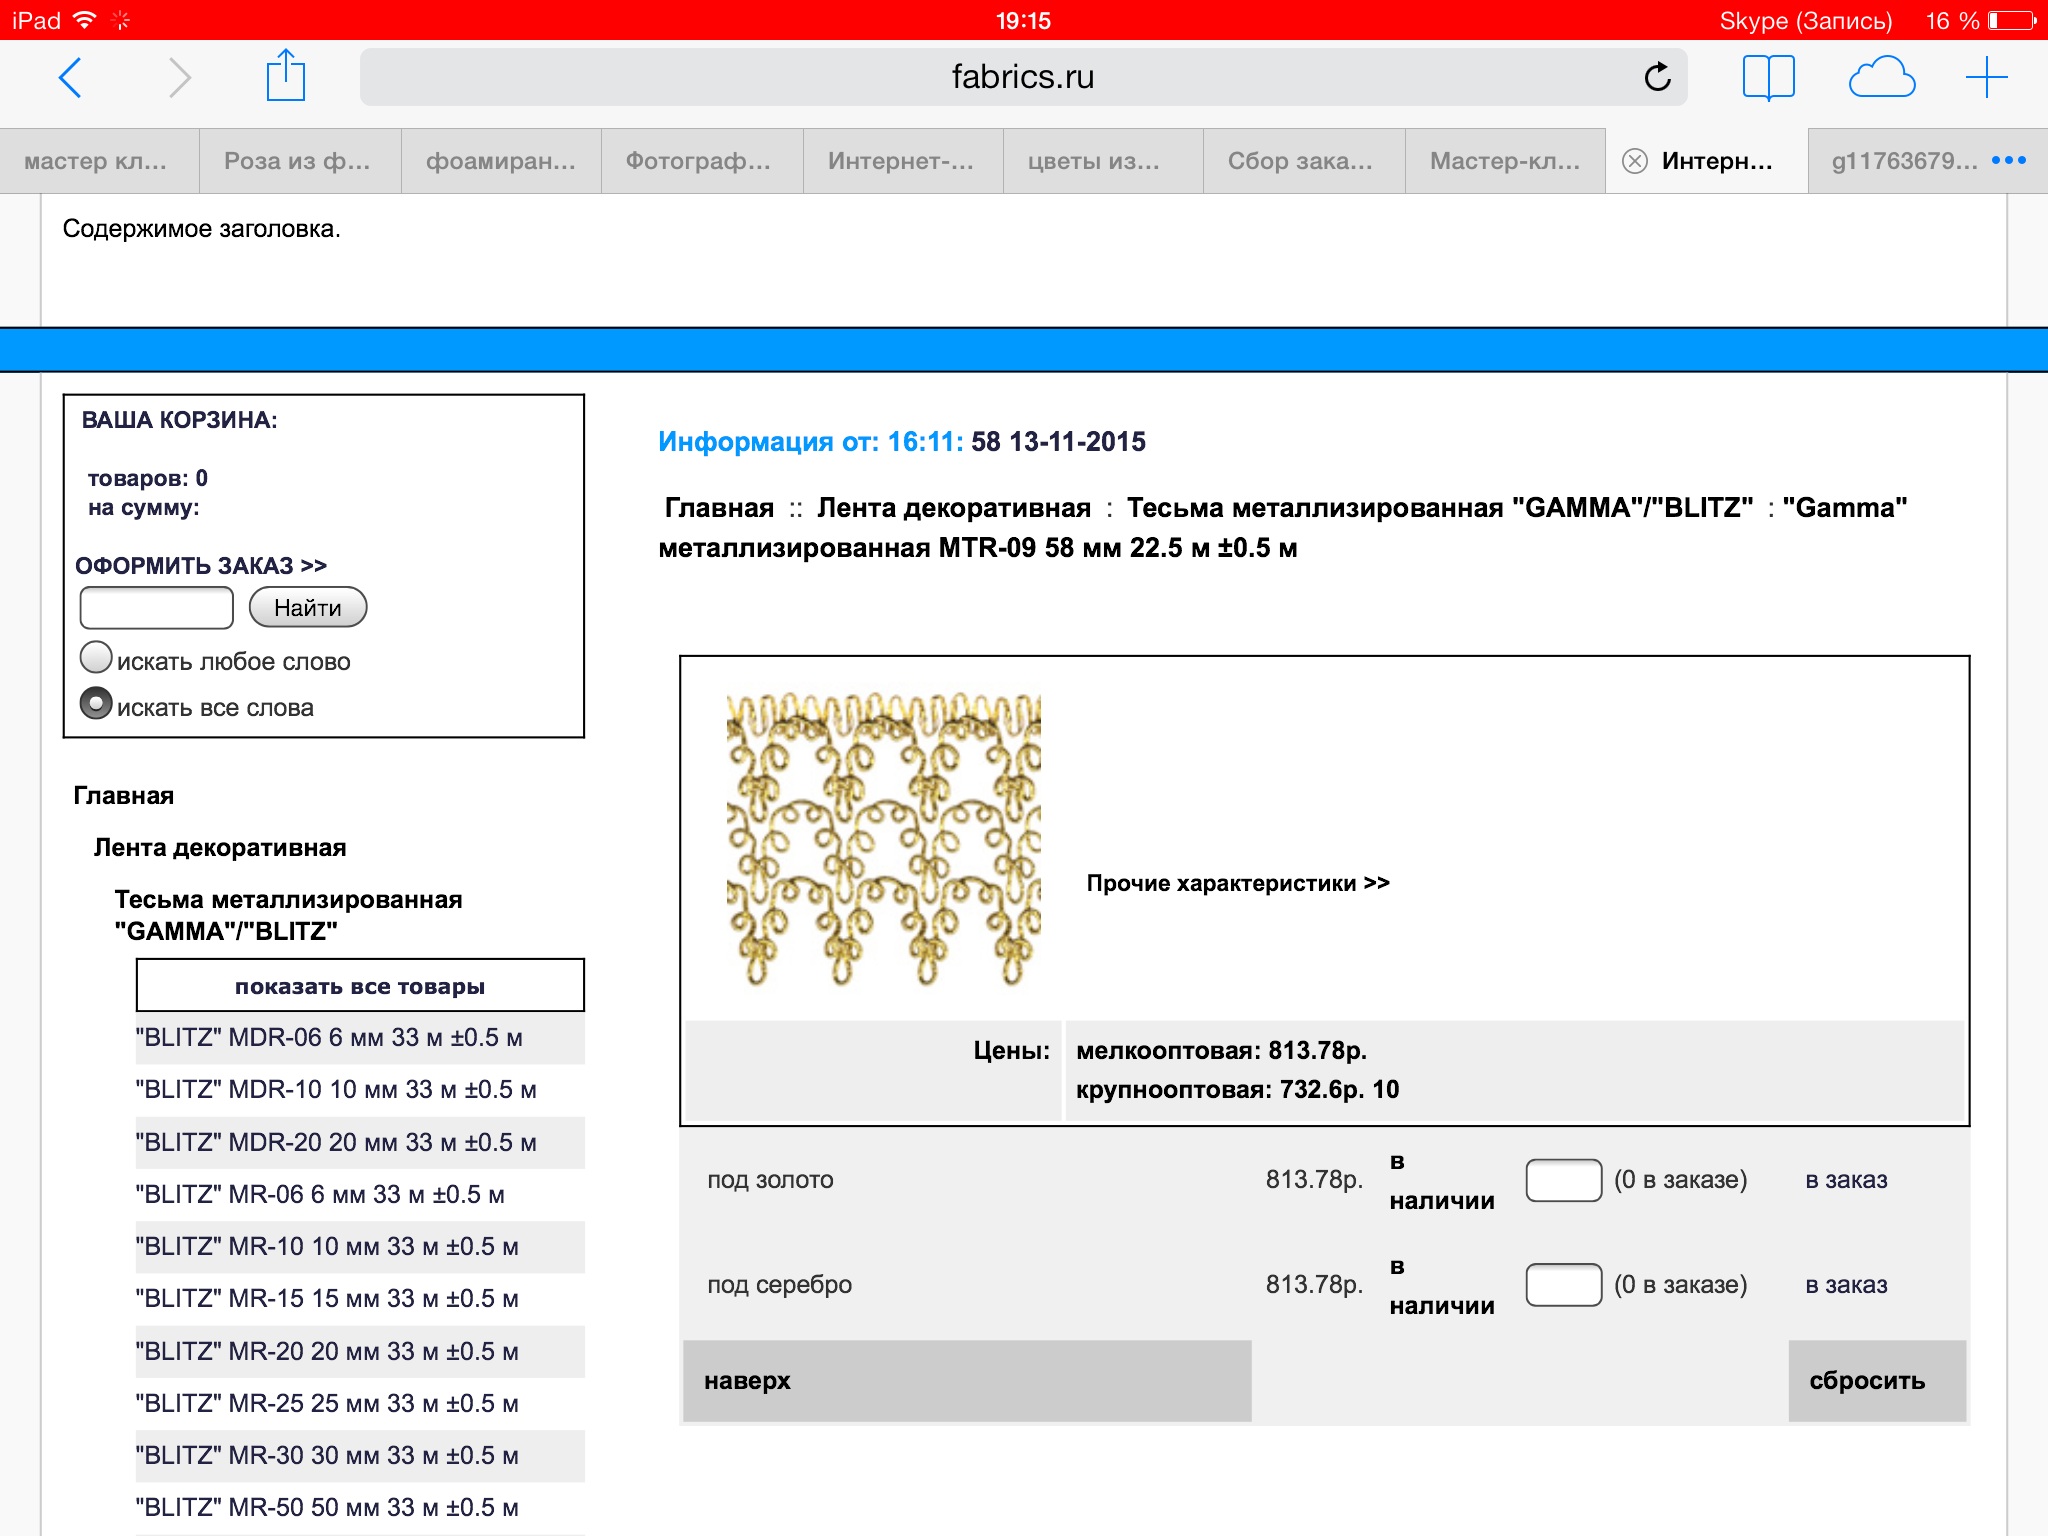Expand 'Прочие характеристики >>' details
Screen dimensions: 2048x1536
point(1238,883)
